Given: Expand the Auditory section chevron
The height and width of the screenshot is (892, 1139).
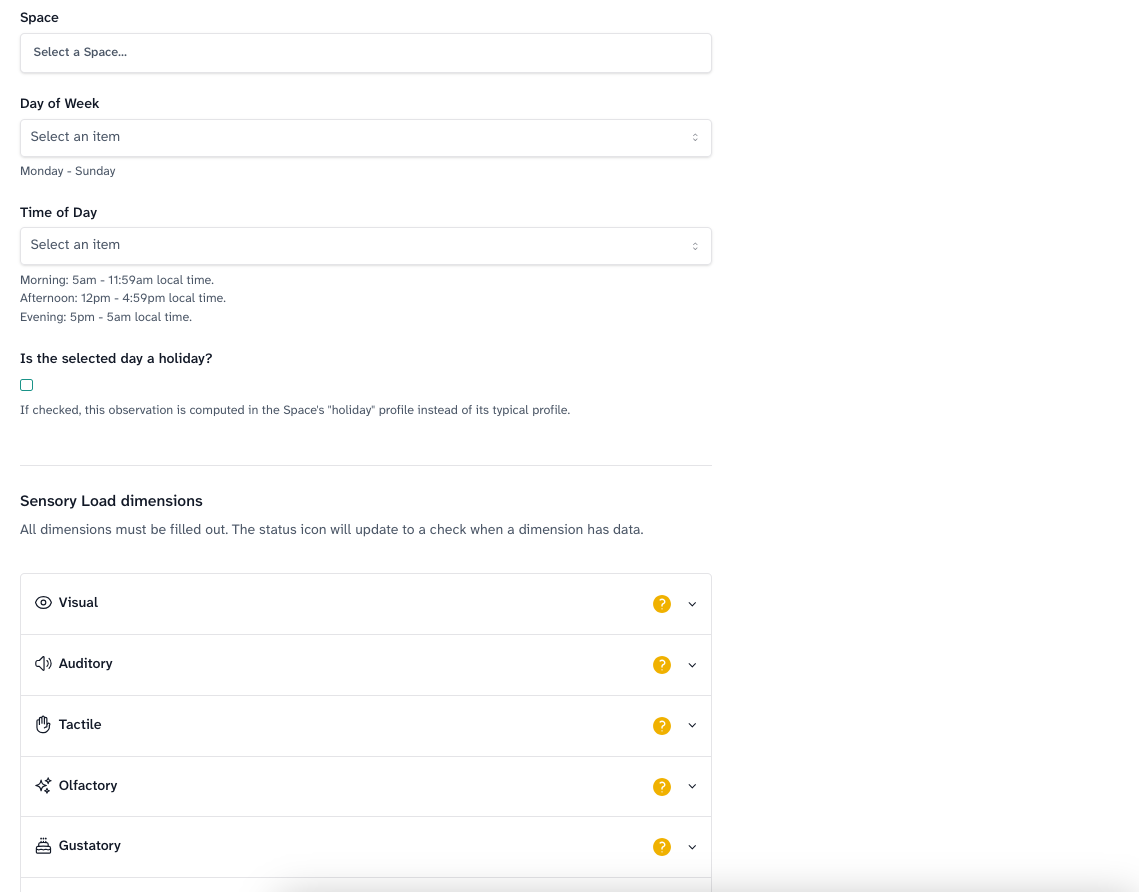Looking at the screenshot, I should [x=692, y=665].
